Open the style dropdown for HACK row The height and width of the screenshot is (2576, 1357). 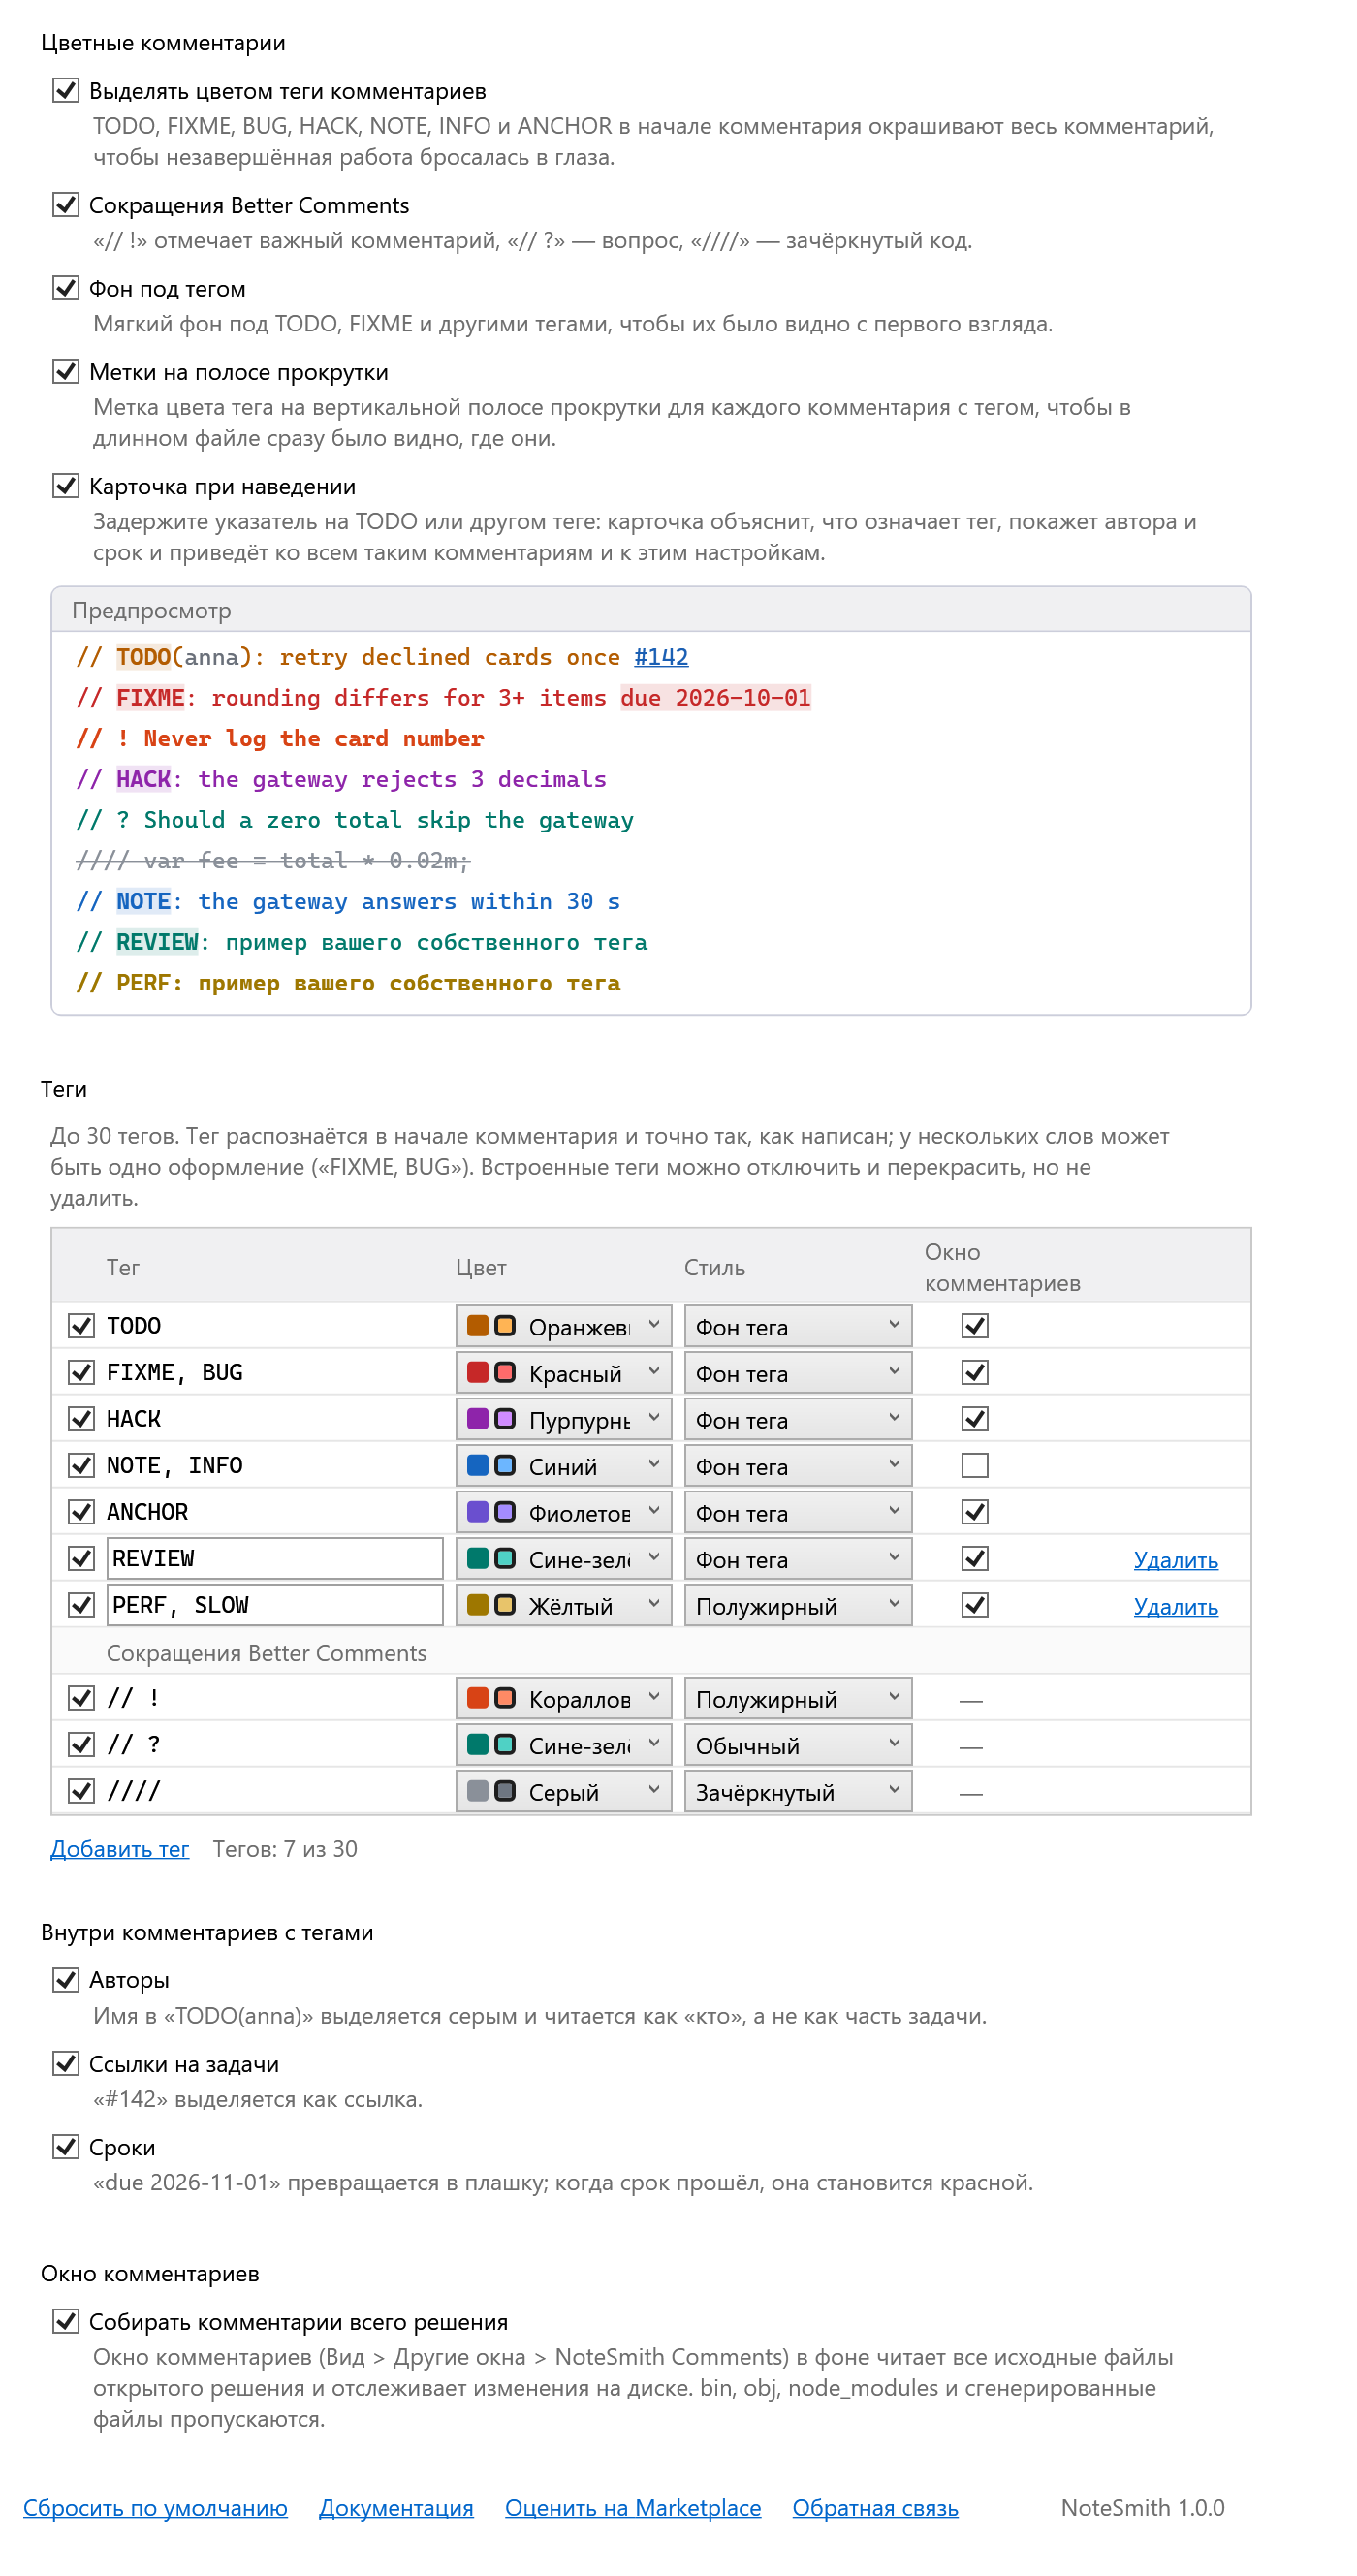tap(798, 1419)
